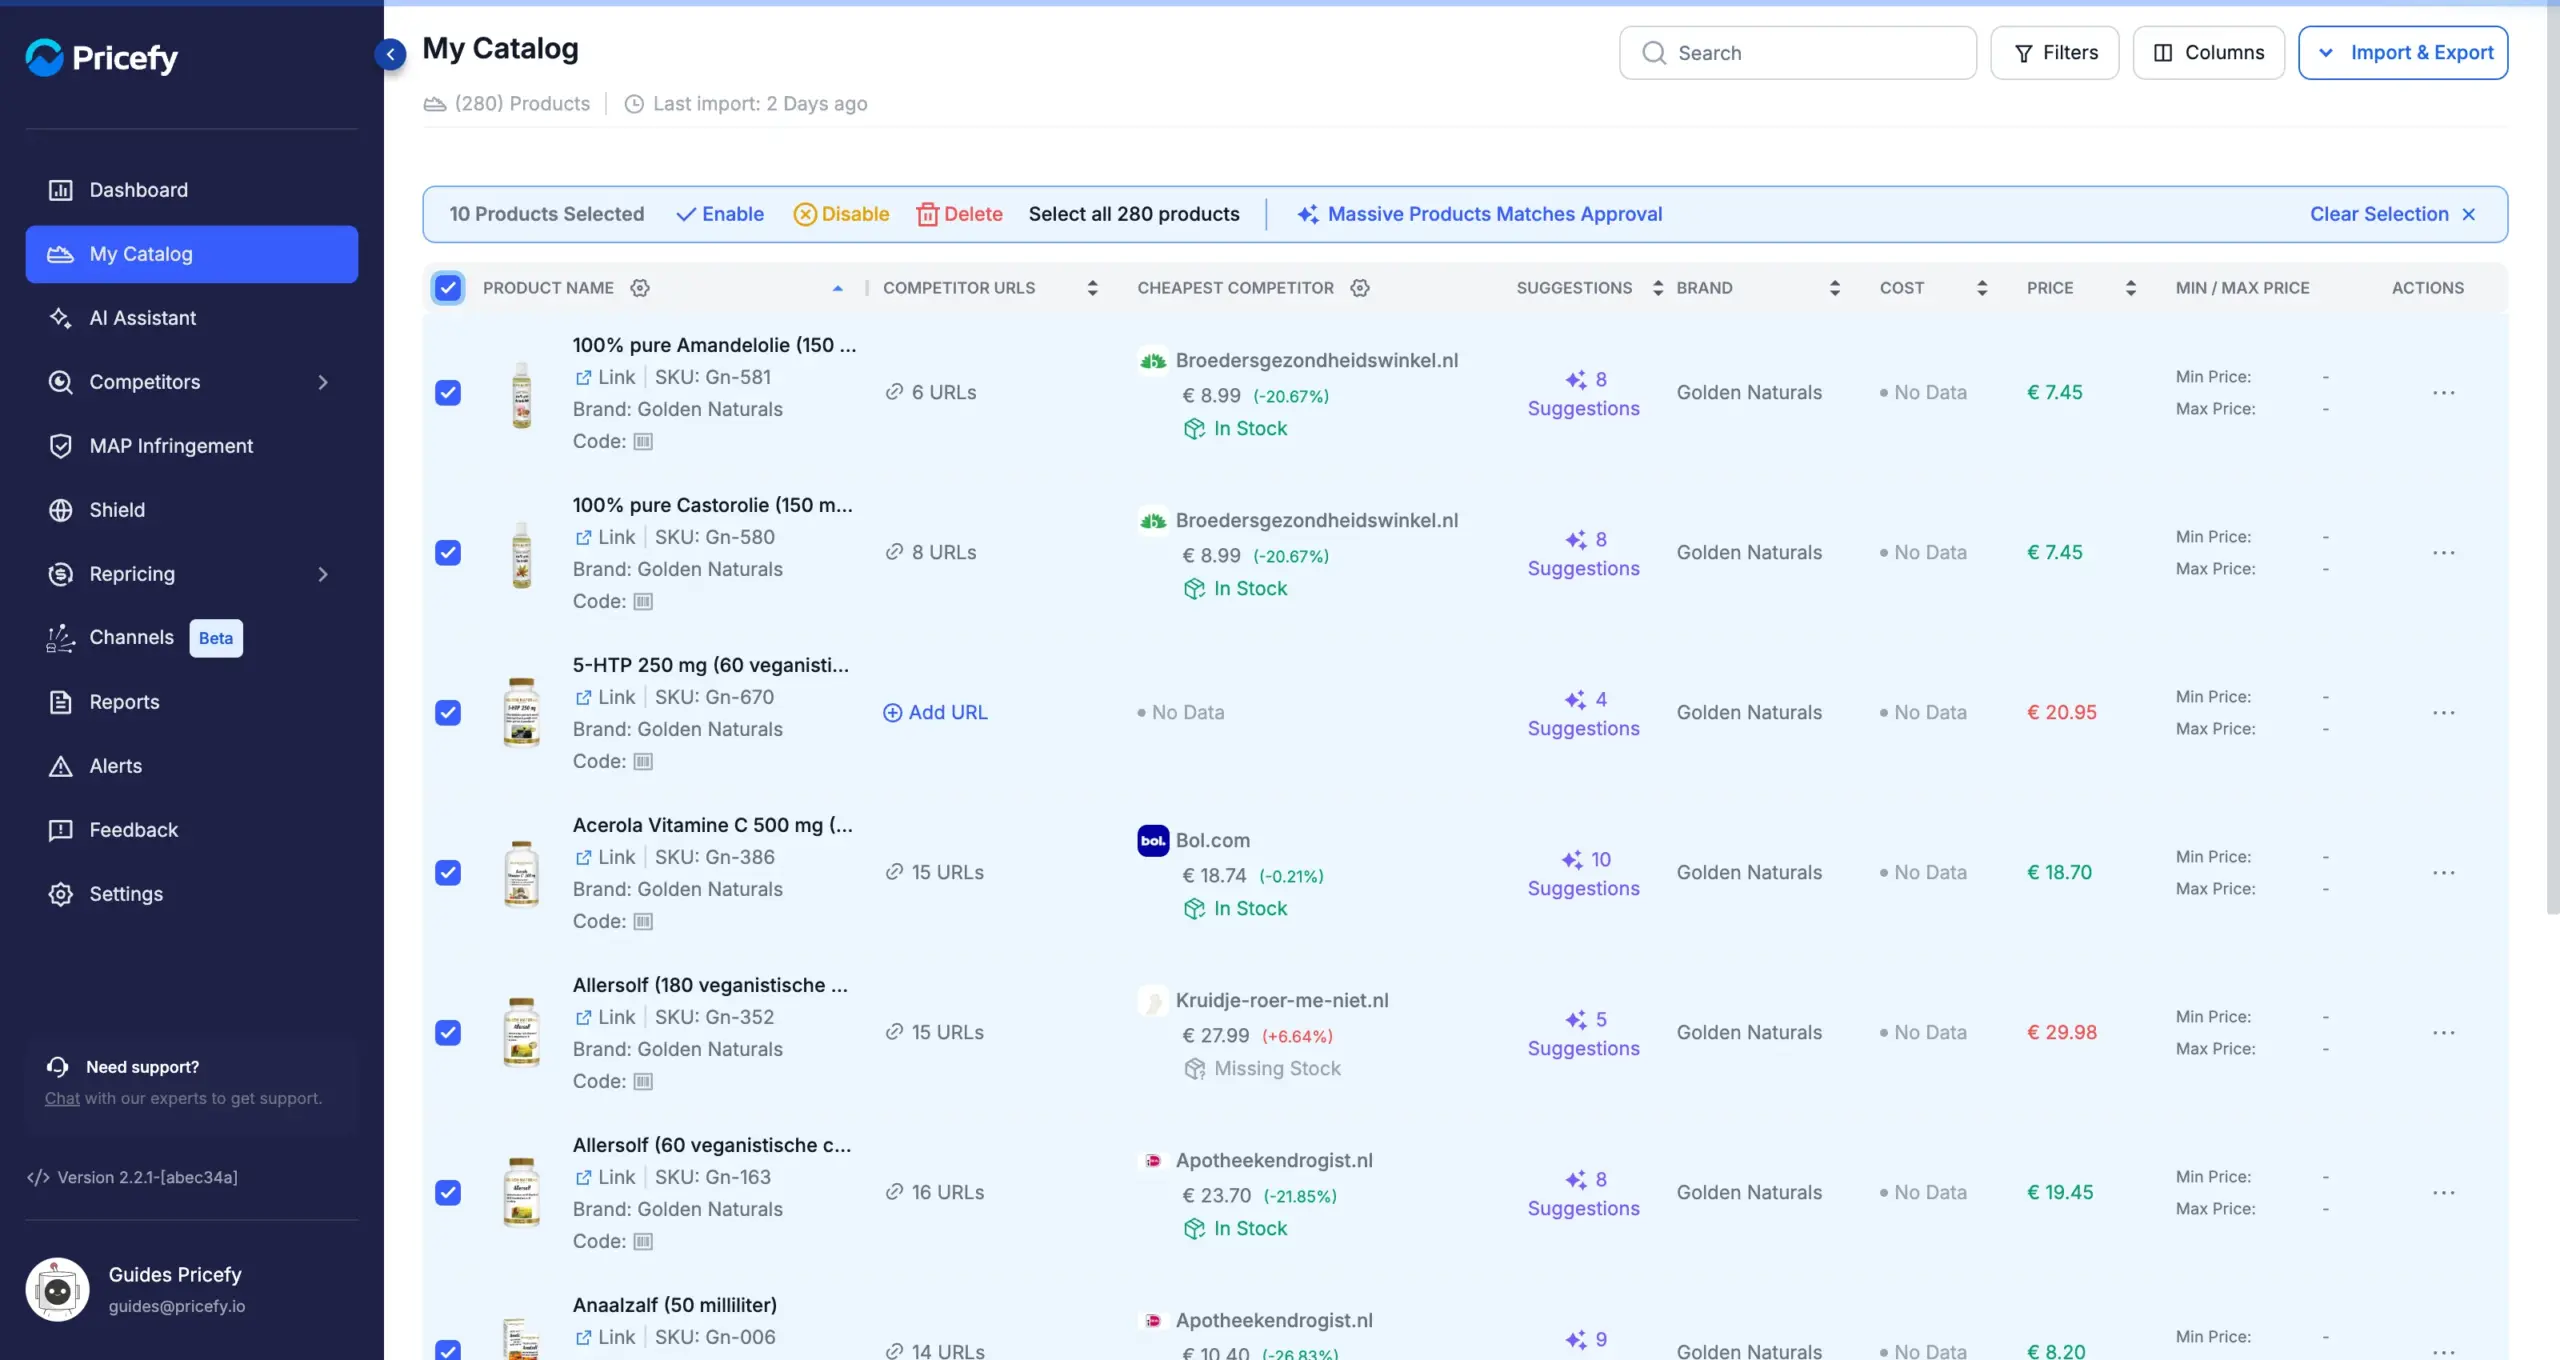This screenshot has width=2560, height=1360.
Task: Open the Dashboard page
Action: tap(192, 190)
